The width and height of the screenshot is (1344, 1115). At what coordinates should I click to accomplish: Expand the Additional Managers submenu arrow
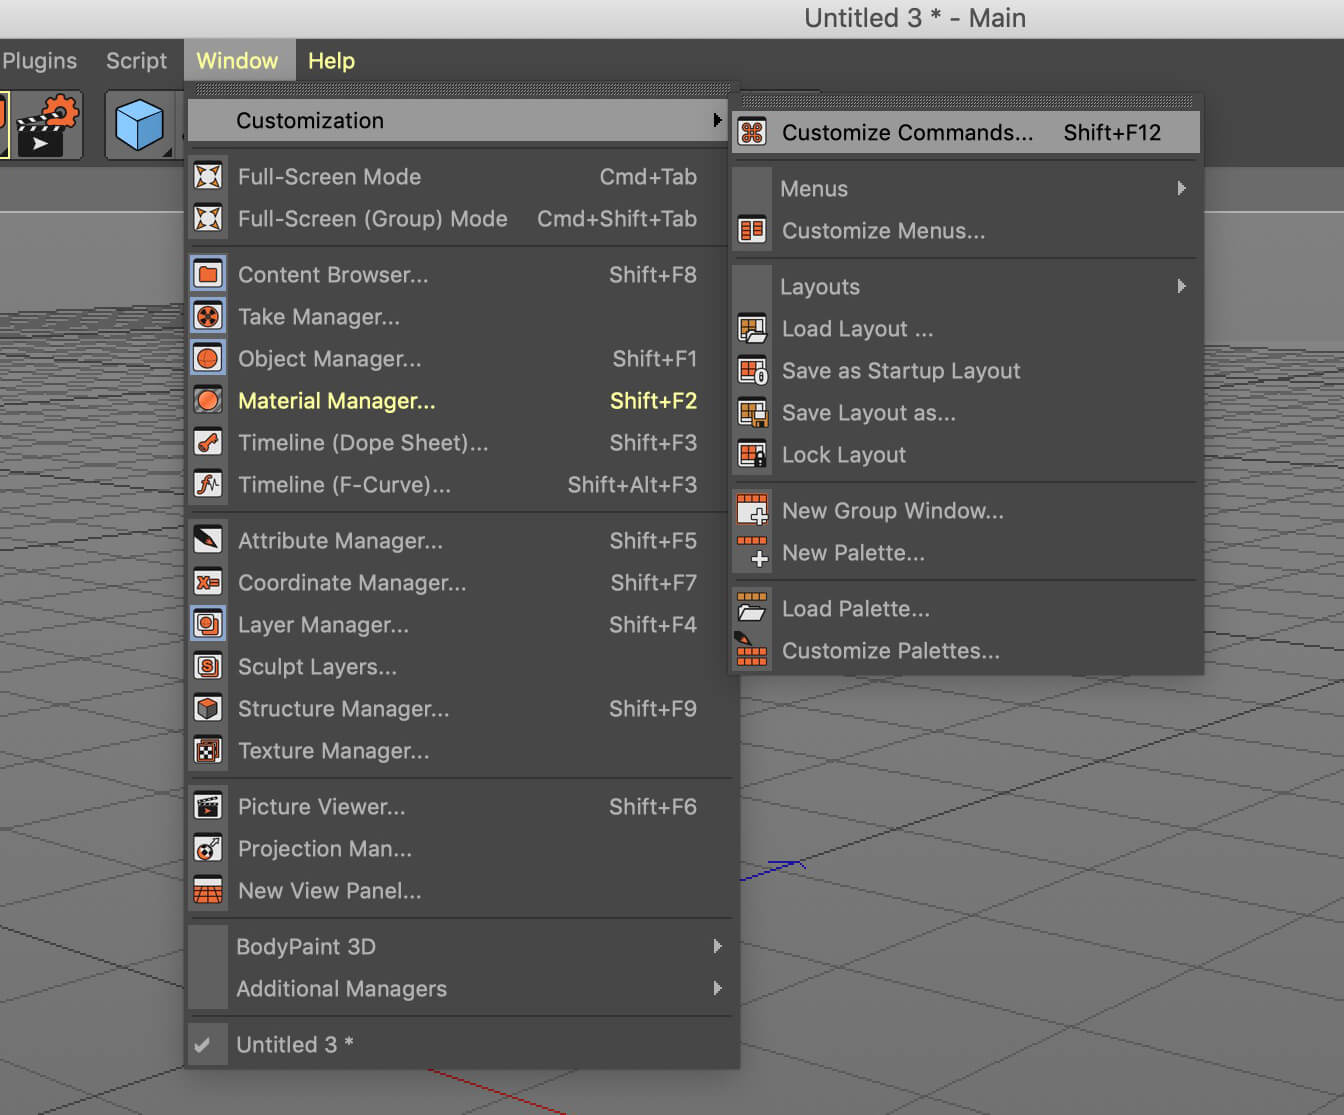(717, 988)
